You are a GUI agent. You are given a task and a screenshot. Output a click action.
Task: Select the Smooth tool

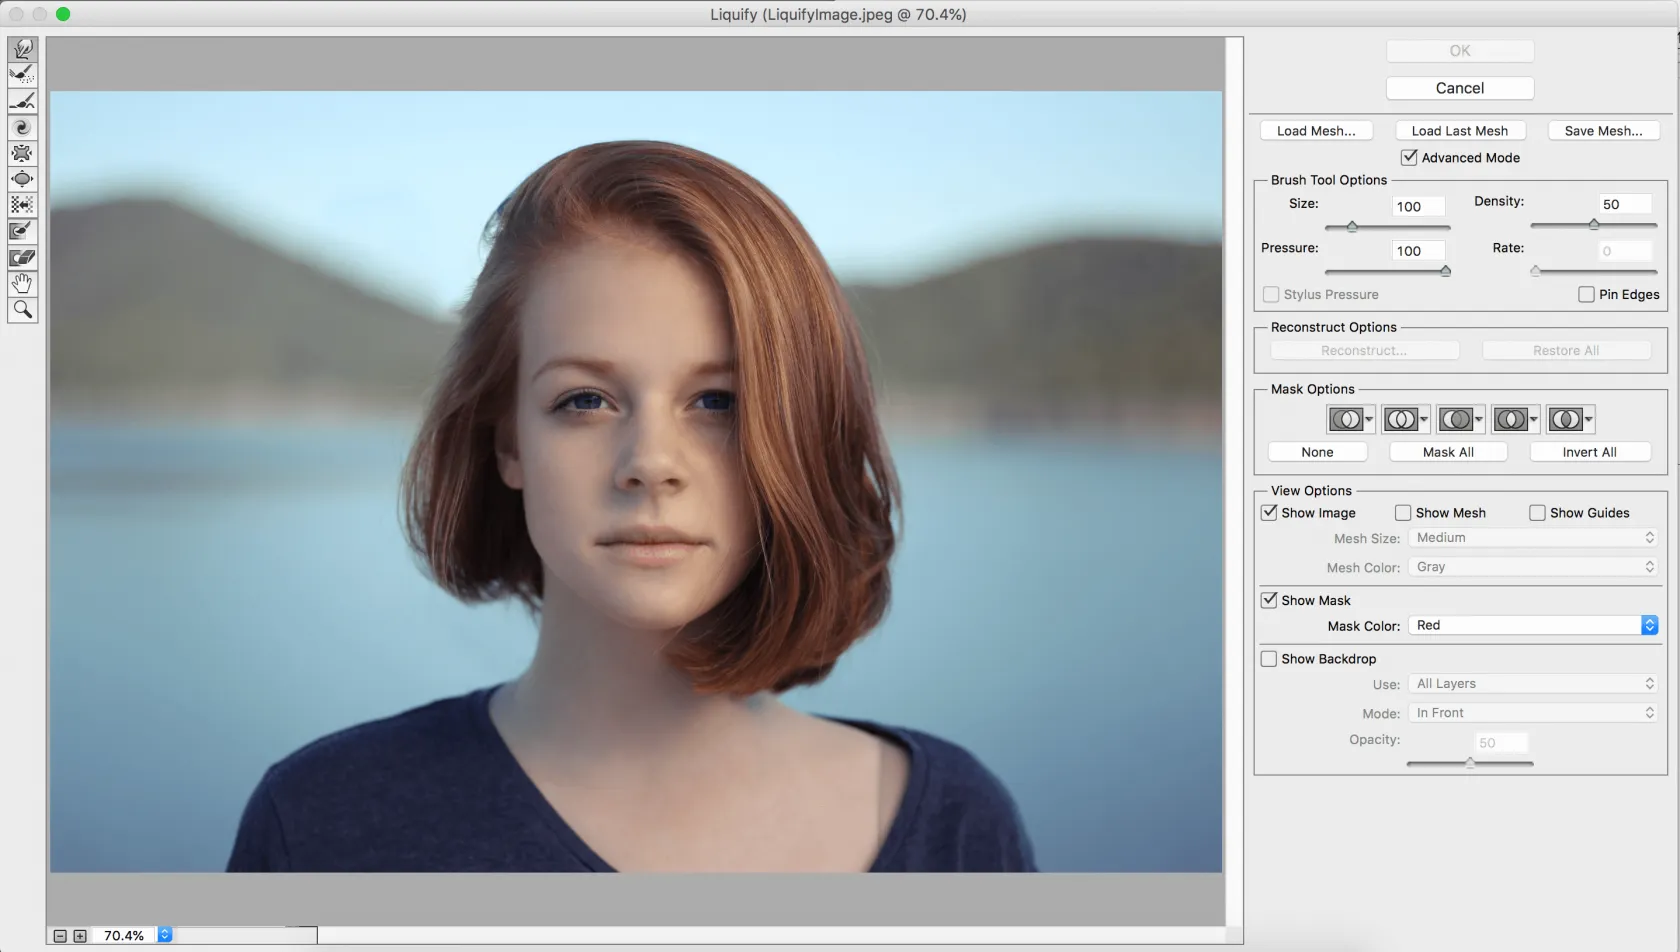22,101
